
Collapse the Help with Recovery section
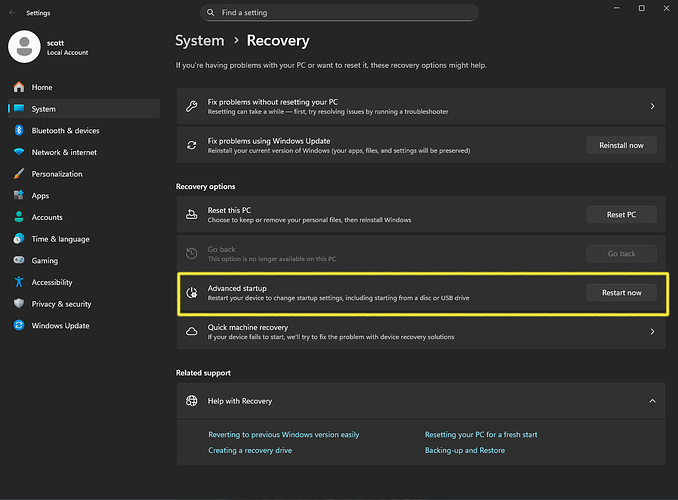click(x=652, y=401)
